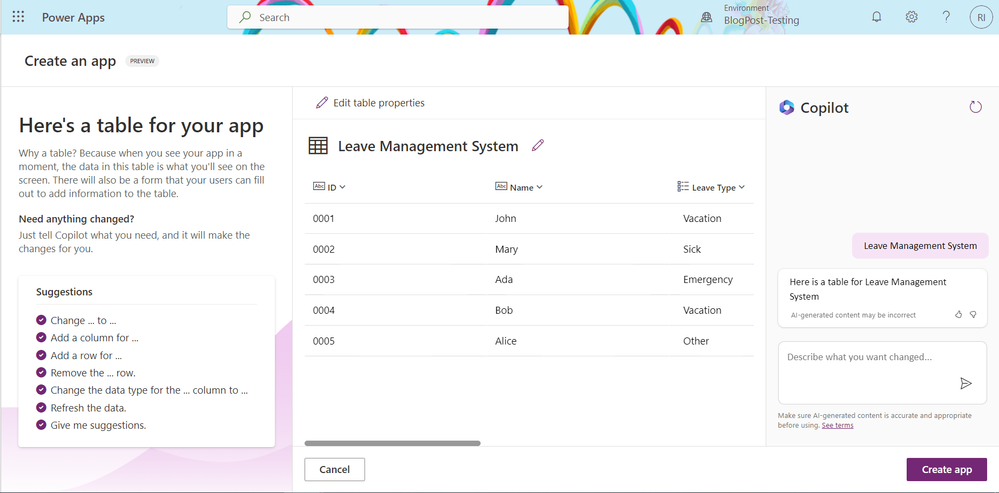This screenshot has height=493, width=999.
Task: Click Vacation in John's row
Action: tap(702, 218)
